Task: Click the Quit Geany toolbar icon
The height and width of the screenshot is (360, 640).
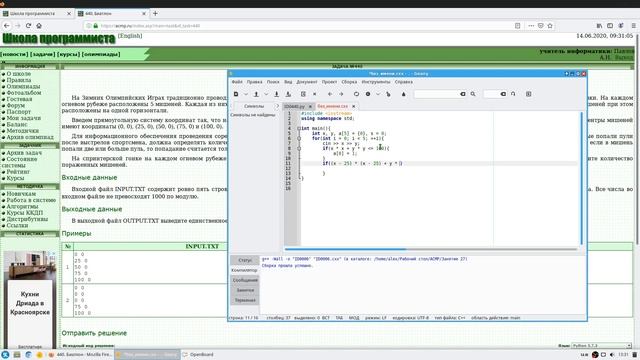Action: click(529, 94)
